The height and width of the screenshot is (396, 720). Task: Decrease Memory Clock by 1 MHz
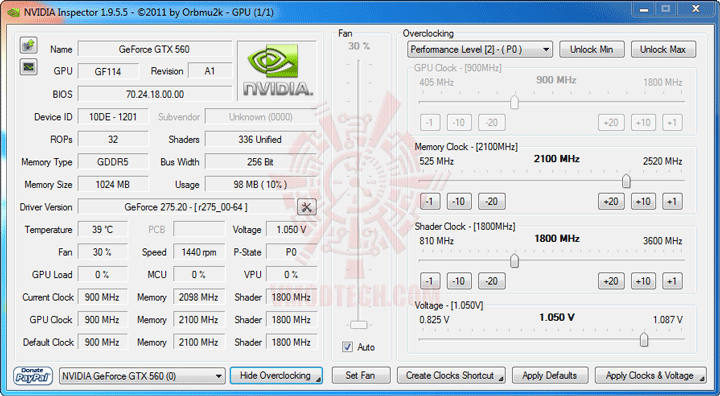click(x=430, y=201)
